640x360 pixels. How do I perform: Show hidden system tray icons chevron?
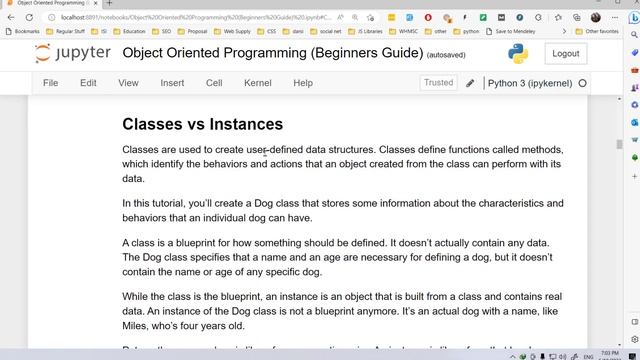(512, 356)
